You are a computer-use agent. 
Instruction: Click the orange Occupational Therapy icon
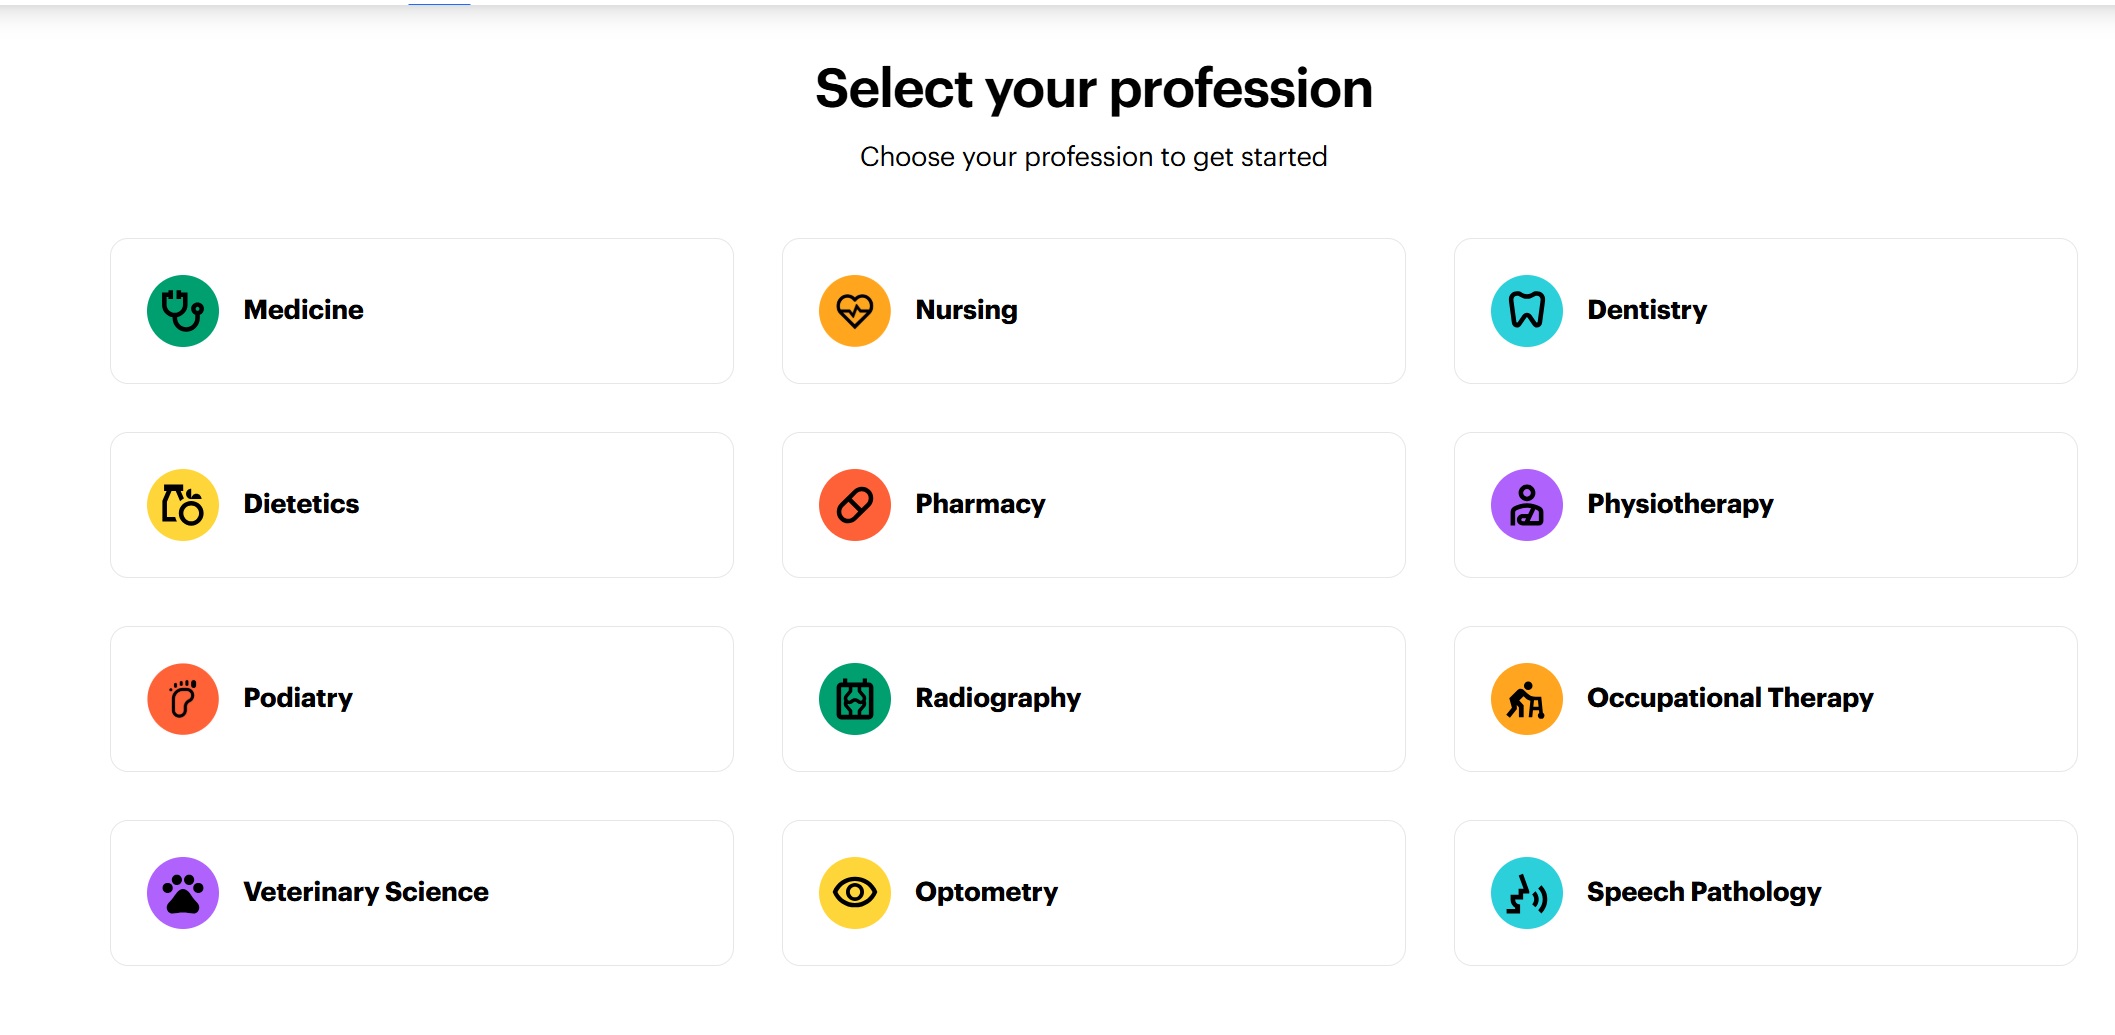point(1527,699)
